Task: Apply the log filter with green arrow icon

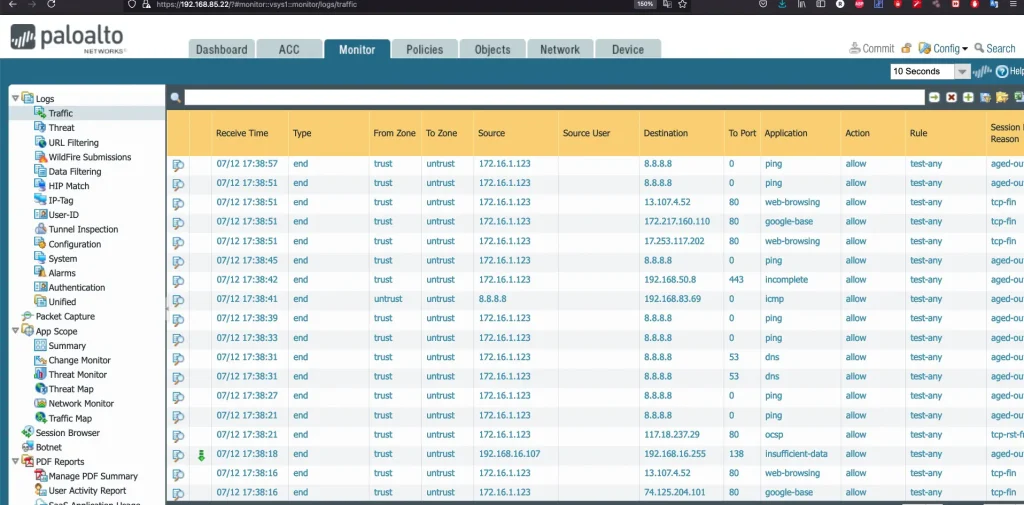Action: point(934,97)
